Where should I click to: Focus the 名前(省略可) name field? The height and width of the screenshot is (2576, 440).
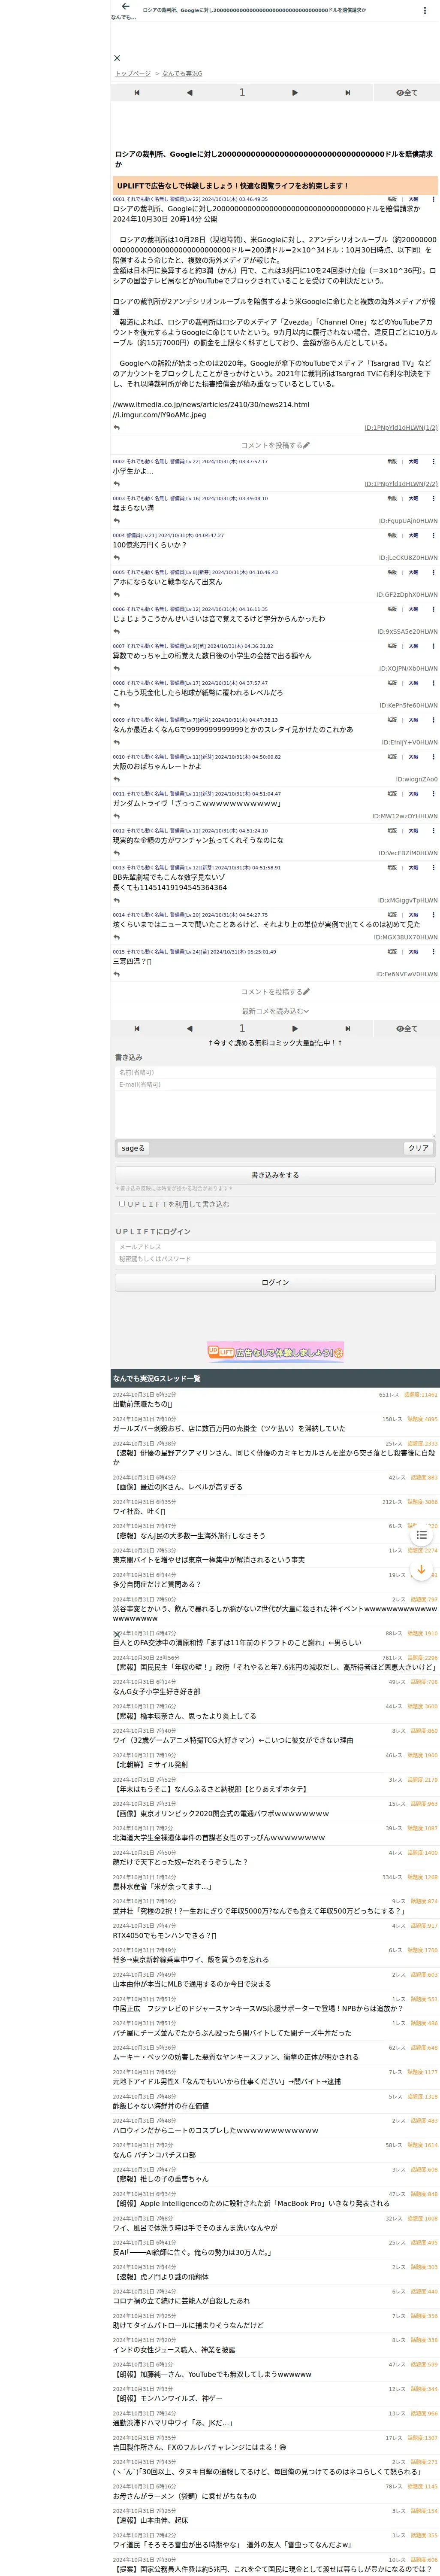275,1072
